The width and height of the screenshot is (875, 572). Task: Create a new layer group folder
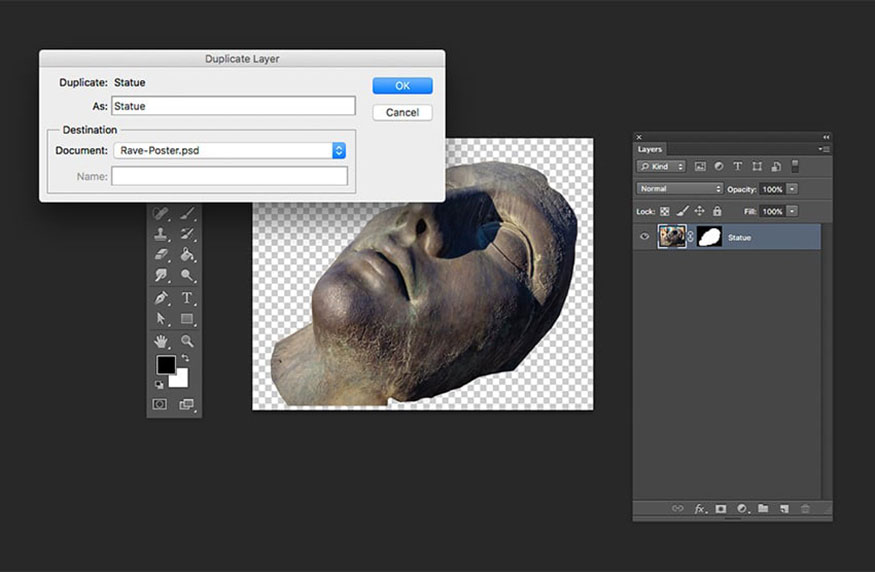point(763,508)
